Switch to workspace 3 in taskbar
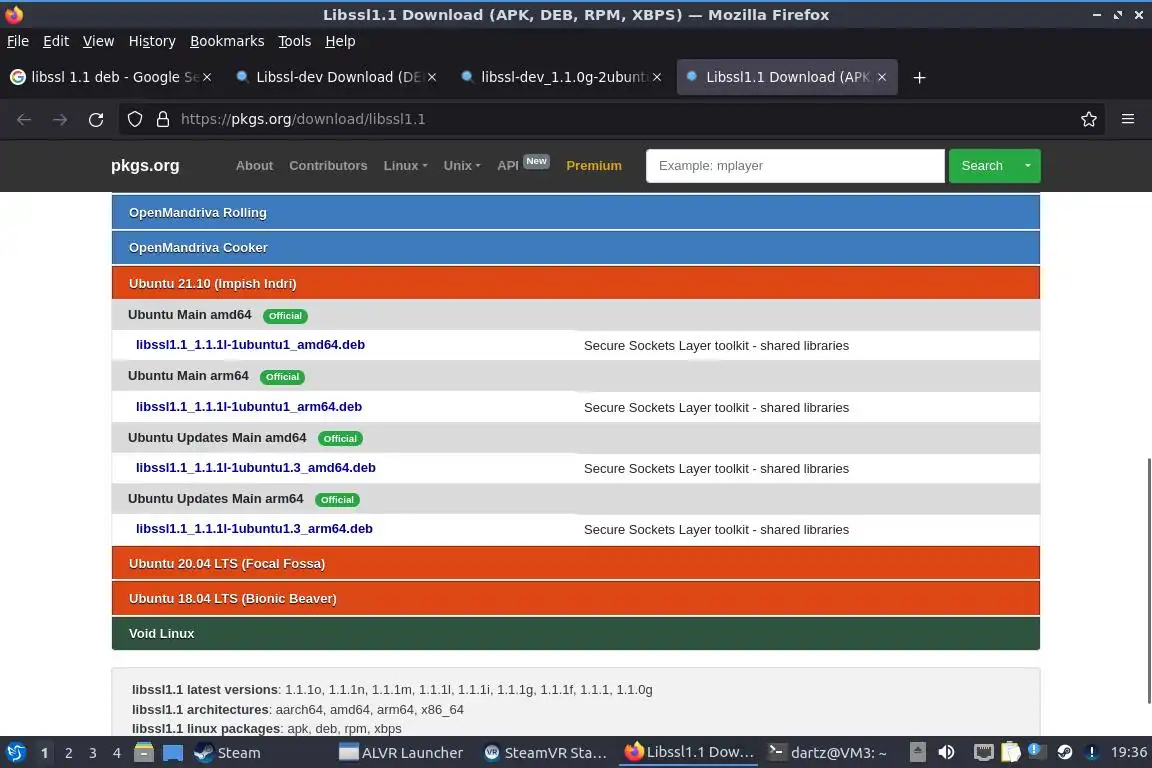 pos(93,753)
